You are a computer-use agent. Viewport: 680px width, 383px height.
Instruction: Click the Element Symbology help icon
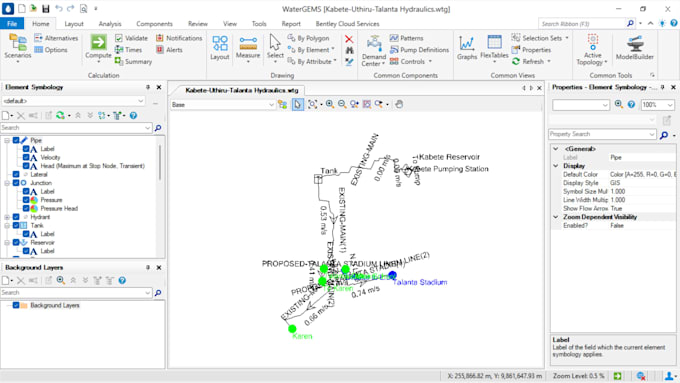point(134,115)
